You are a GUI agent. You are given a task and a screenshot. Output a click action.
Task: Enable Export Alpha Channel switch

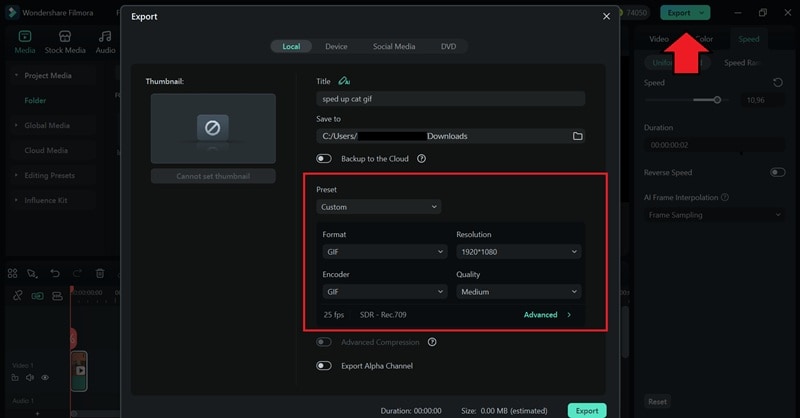click(x=323, y=366)
